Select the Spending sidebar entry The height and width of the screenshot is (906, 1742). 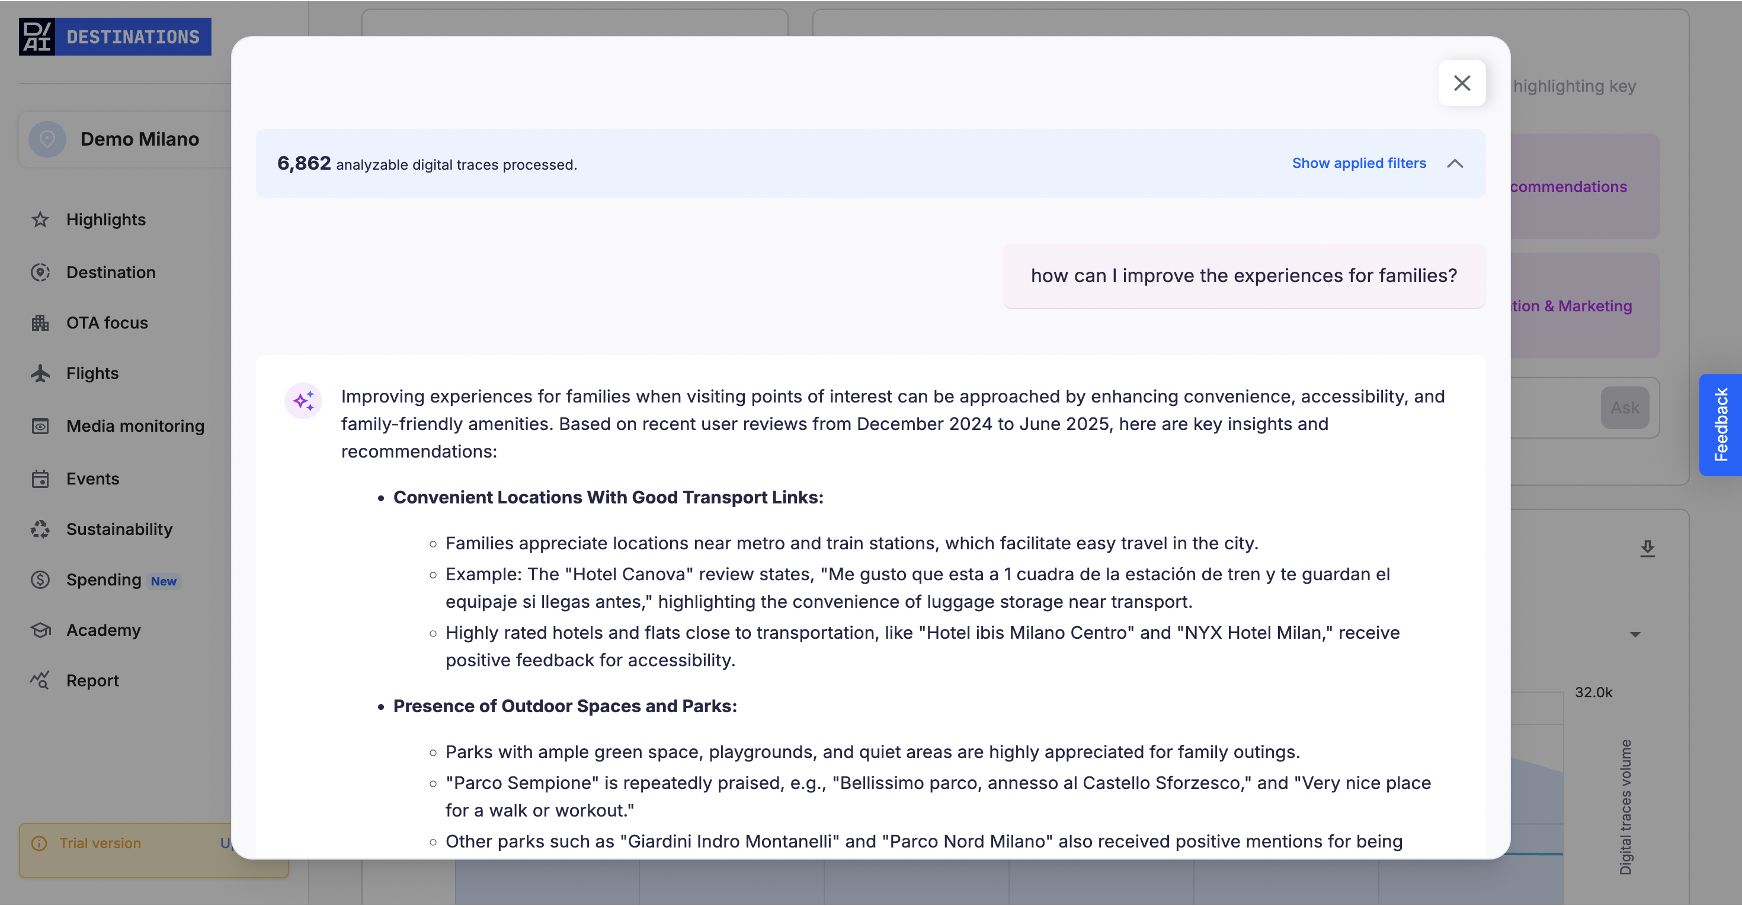104,580
